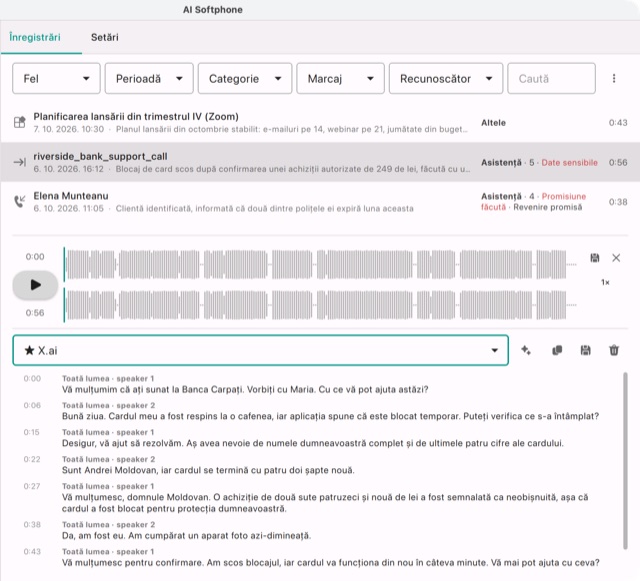Open the Recunoscător filter dropdown
640x581 pixels.
pos(446,78)
